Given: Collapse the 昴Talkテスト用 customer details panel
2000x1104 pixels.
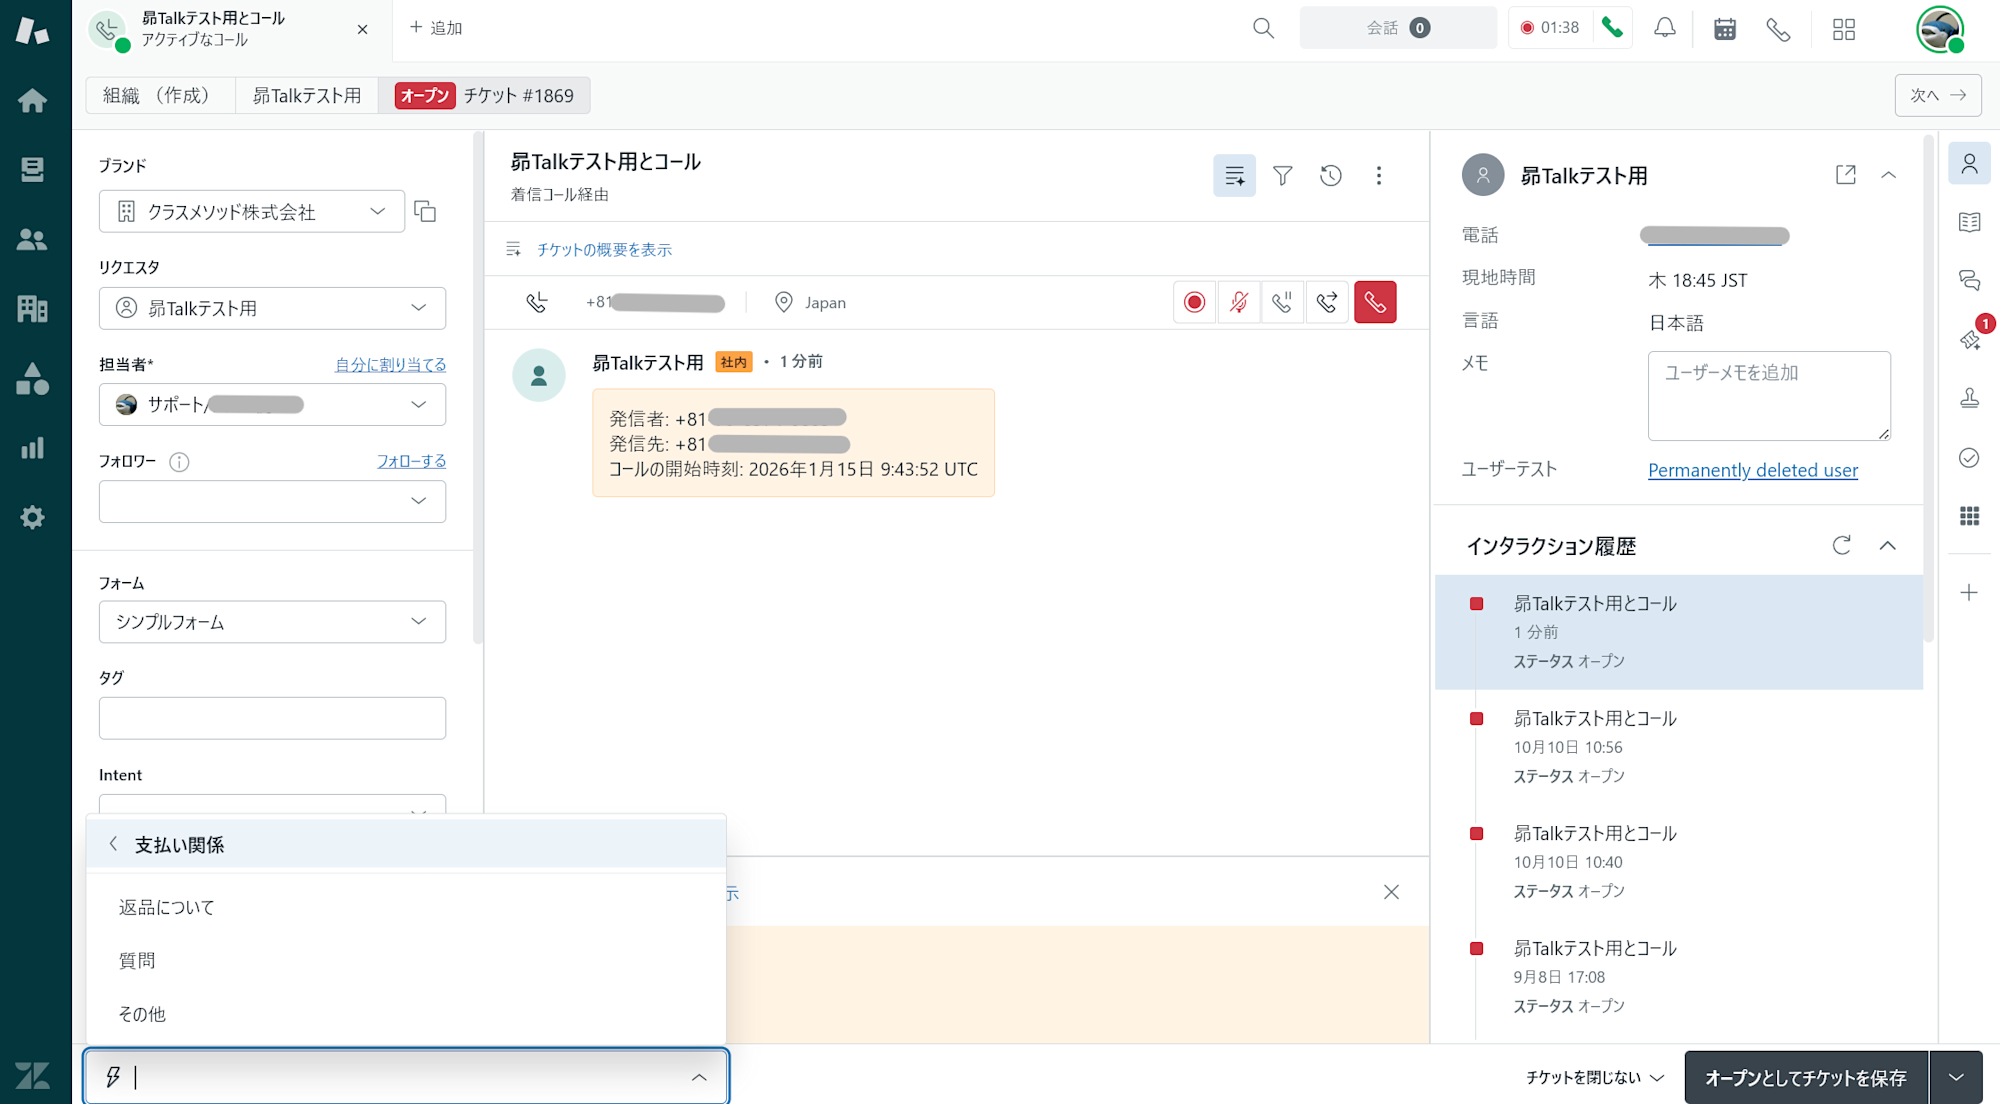Looking at the screenshot, I should (x=1889, y=174).
